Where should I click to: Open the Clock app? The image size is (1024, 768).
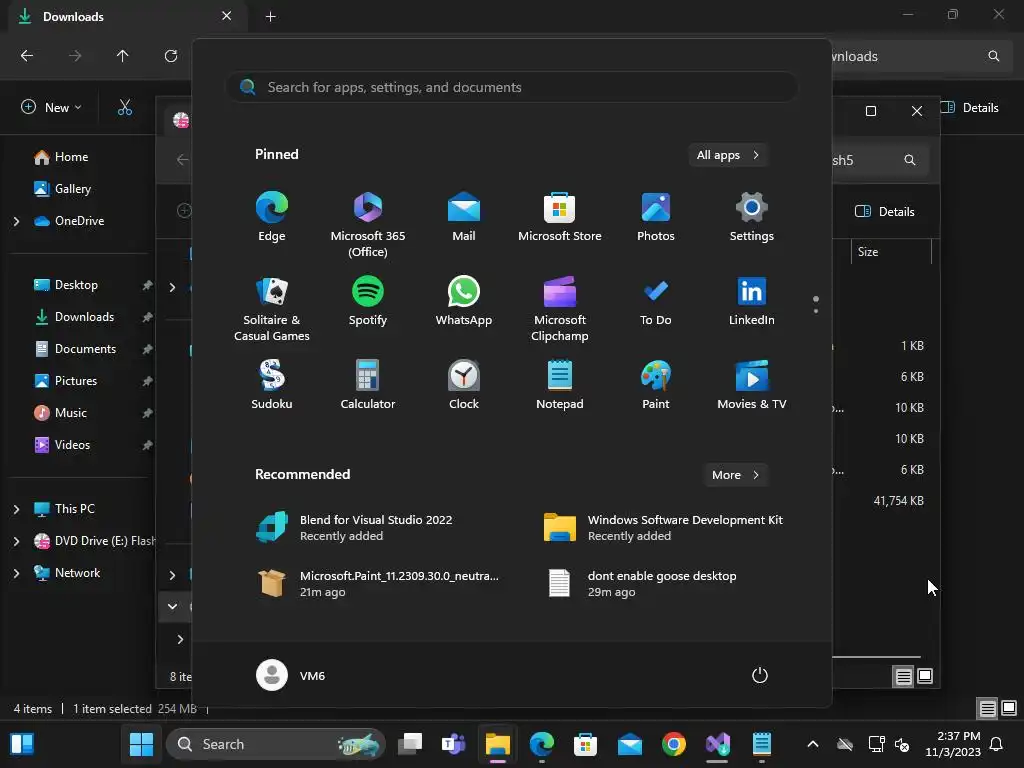[464, 385]
